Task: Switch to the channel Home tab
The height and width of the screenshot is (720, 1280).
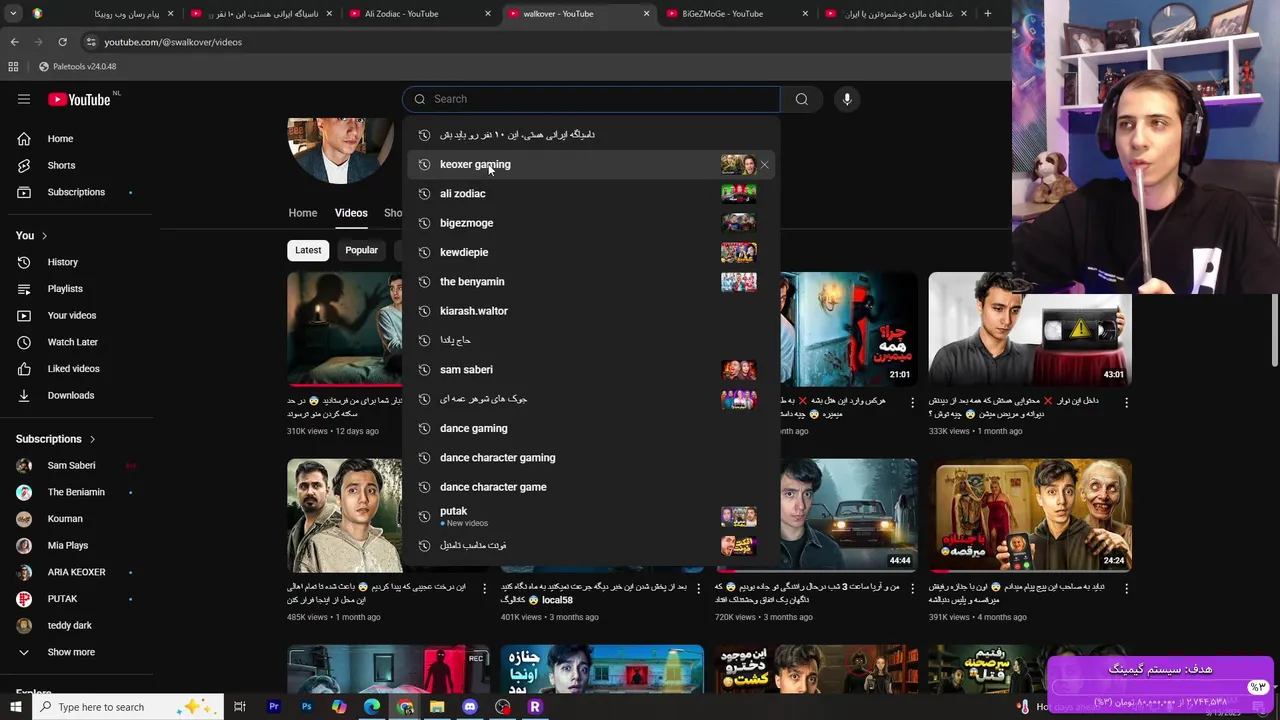Action: point(303,213)
